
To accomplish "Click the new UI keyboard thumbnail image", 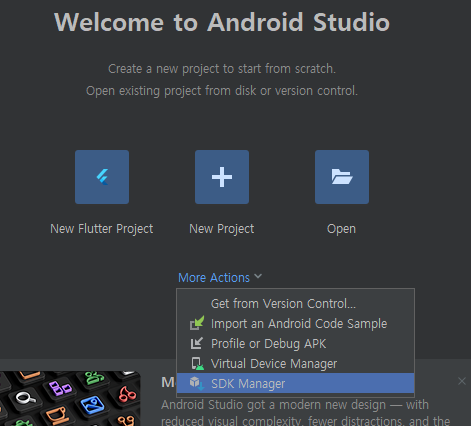I will pos(70,398).
